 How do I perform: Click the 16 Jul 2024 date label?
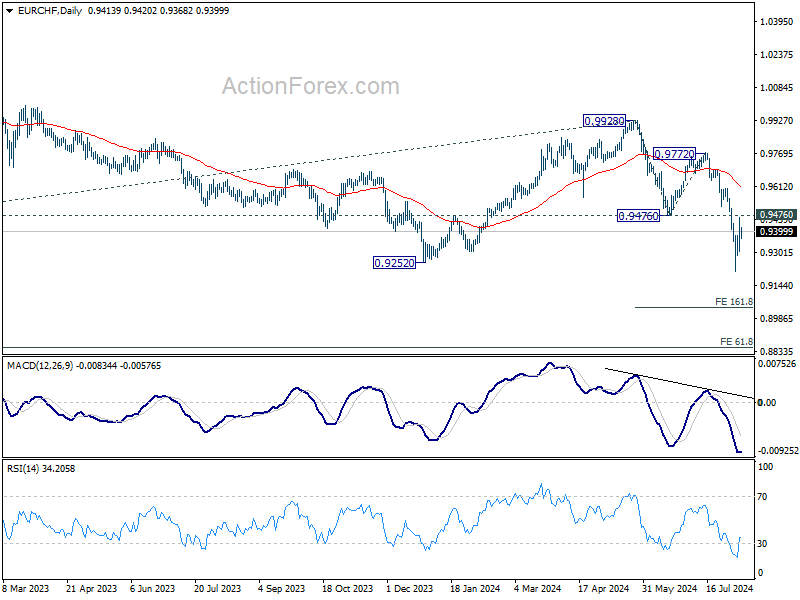click(729, 589)
